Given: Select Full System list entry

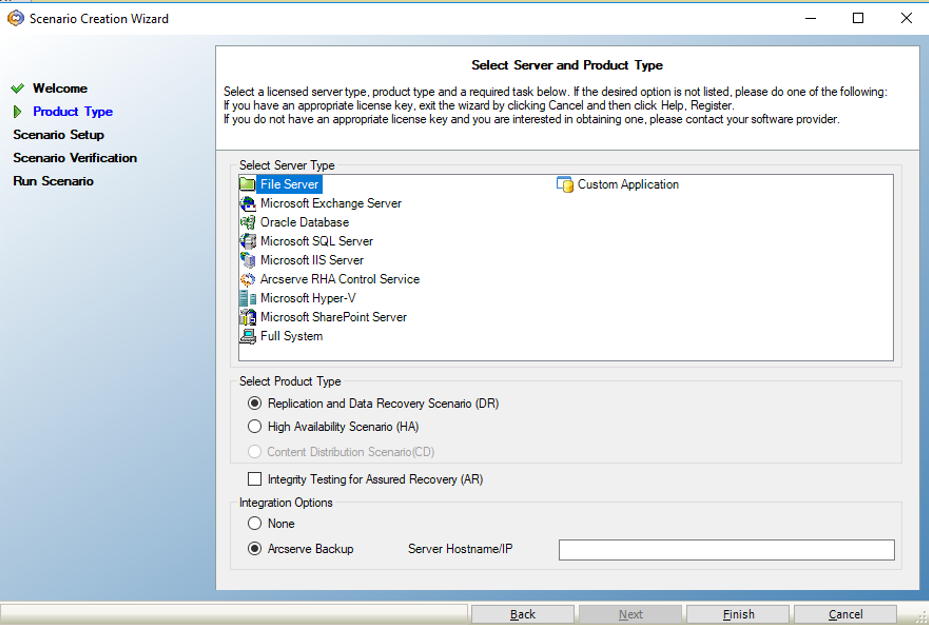Looking at the screenshot, I should tap(291, 336).
